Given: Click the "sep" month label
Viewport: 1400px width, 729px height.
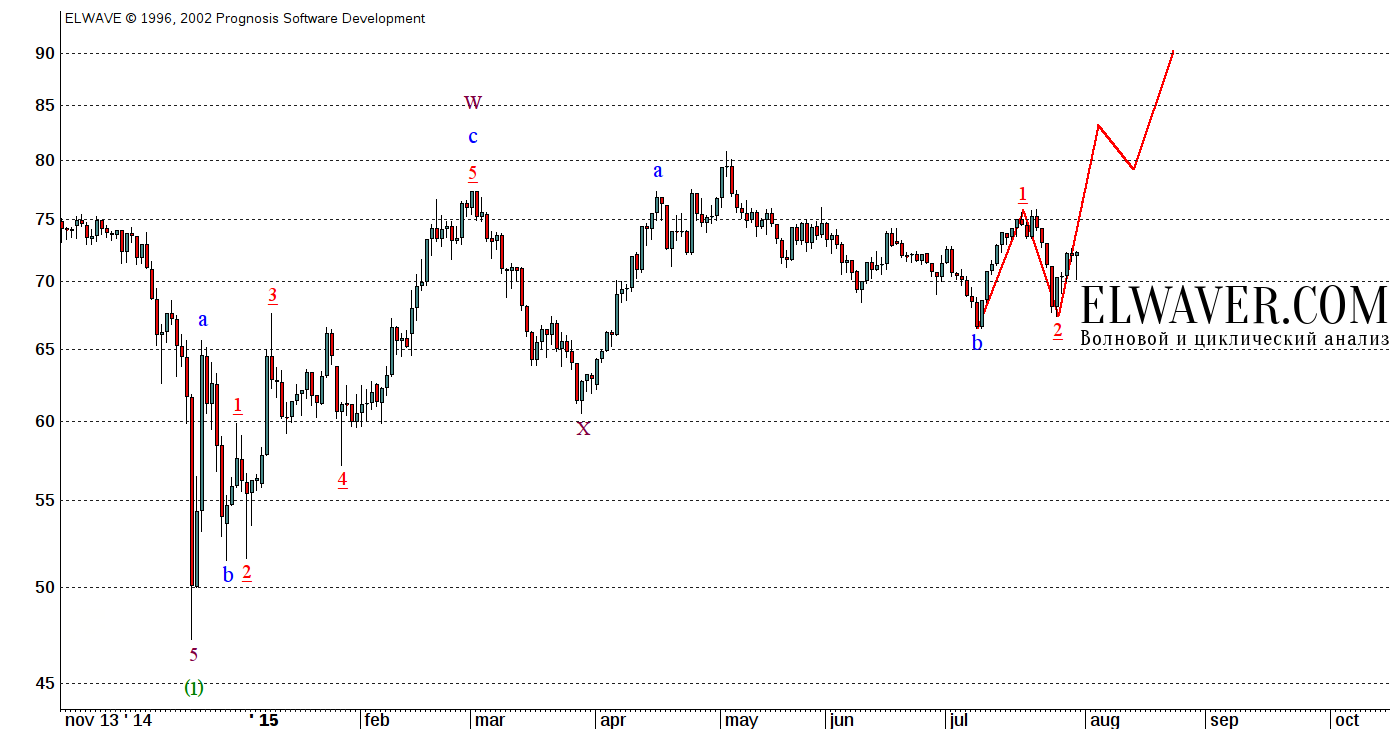Looking at the screenshot, I should click(1224, 720).
